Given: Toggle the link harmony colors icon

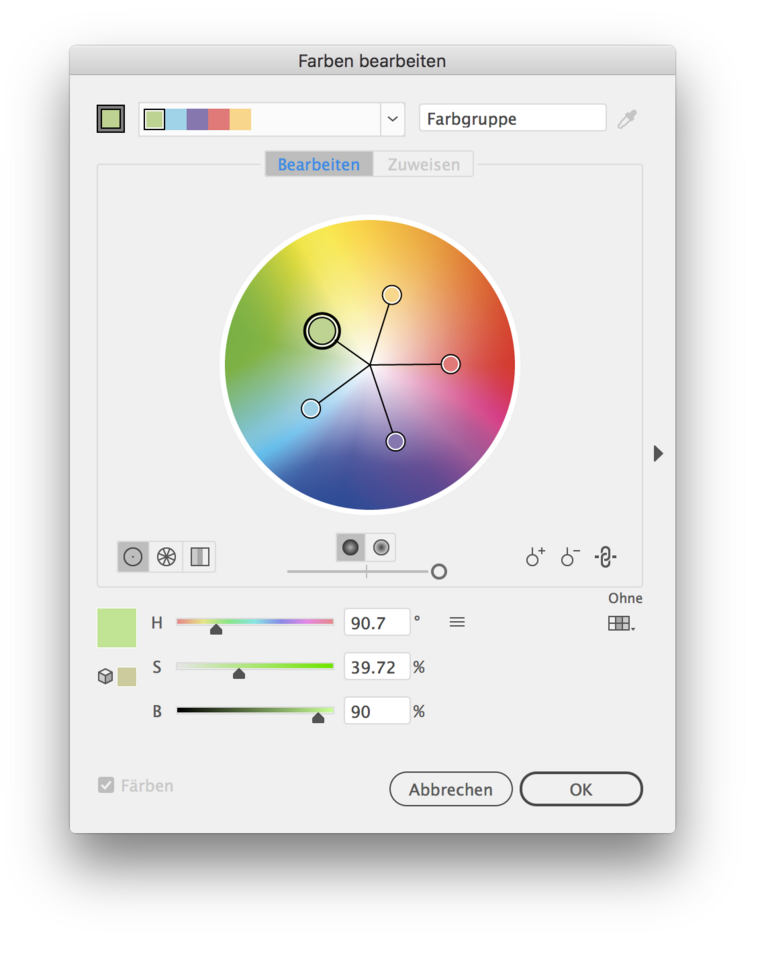Looking at the screenshot, I should pyautogui.click(x=605, y=557).
